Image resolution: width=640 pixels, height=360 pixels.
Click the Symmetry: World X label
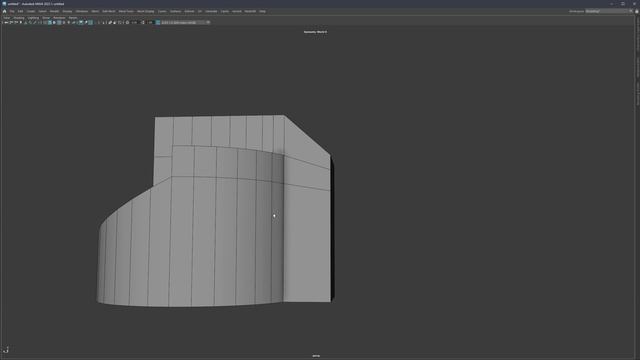316,32
